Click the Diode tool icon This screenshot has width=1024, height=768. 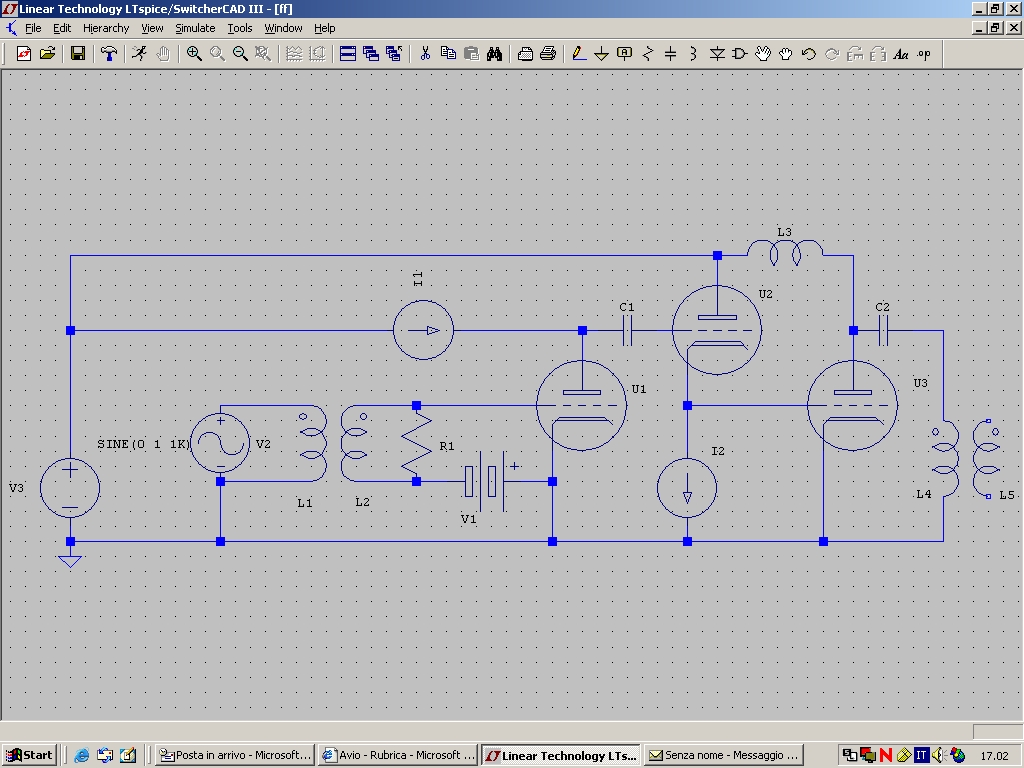(717, 54)
